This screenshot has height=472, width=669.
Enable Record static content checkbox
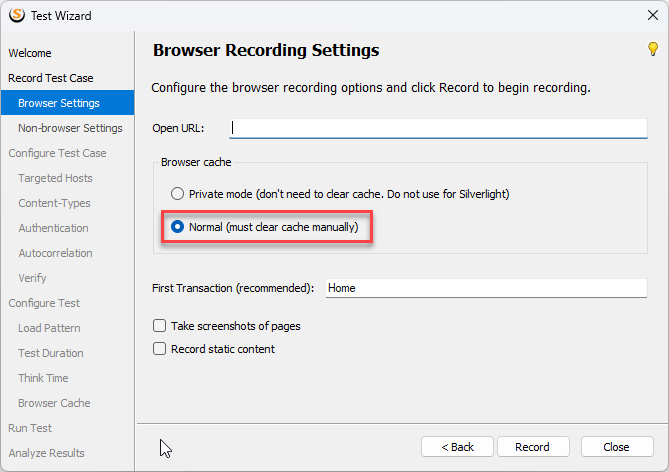tap(159, 349)
